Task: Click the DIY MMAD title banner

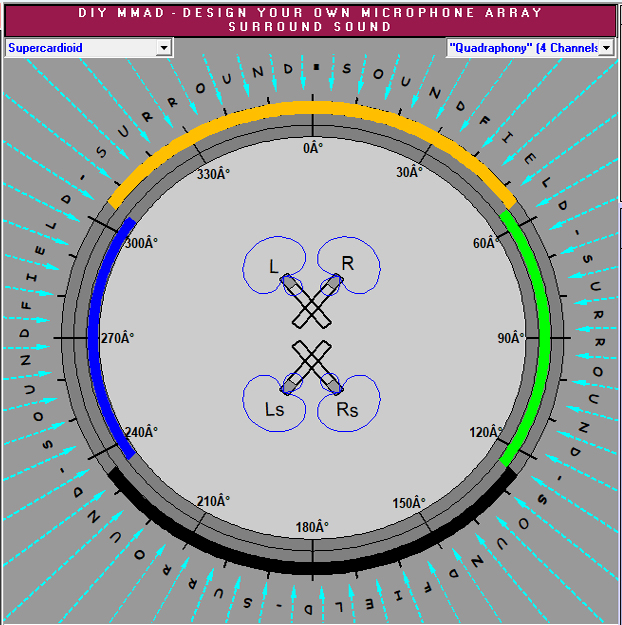Action: coord(311,20)
